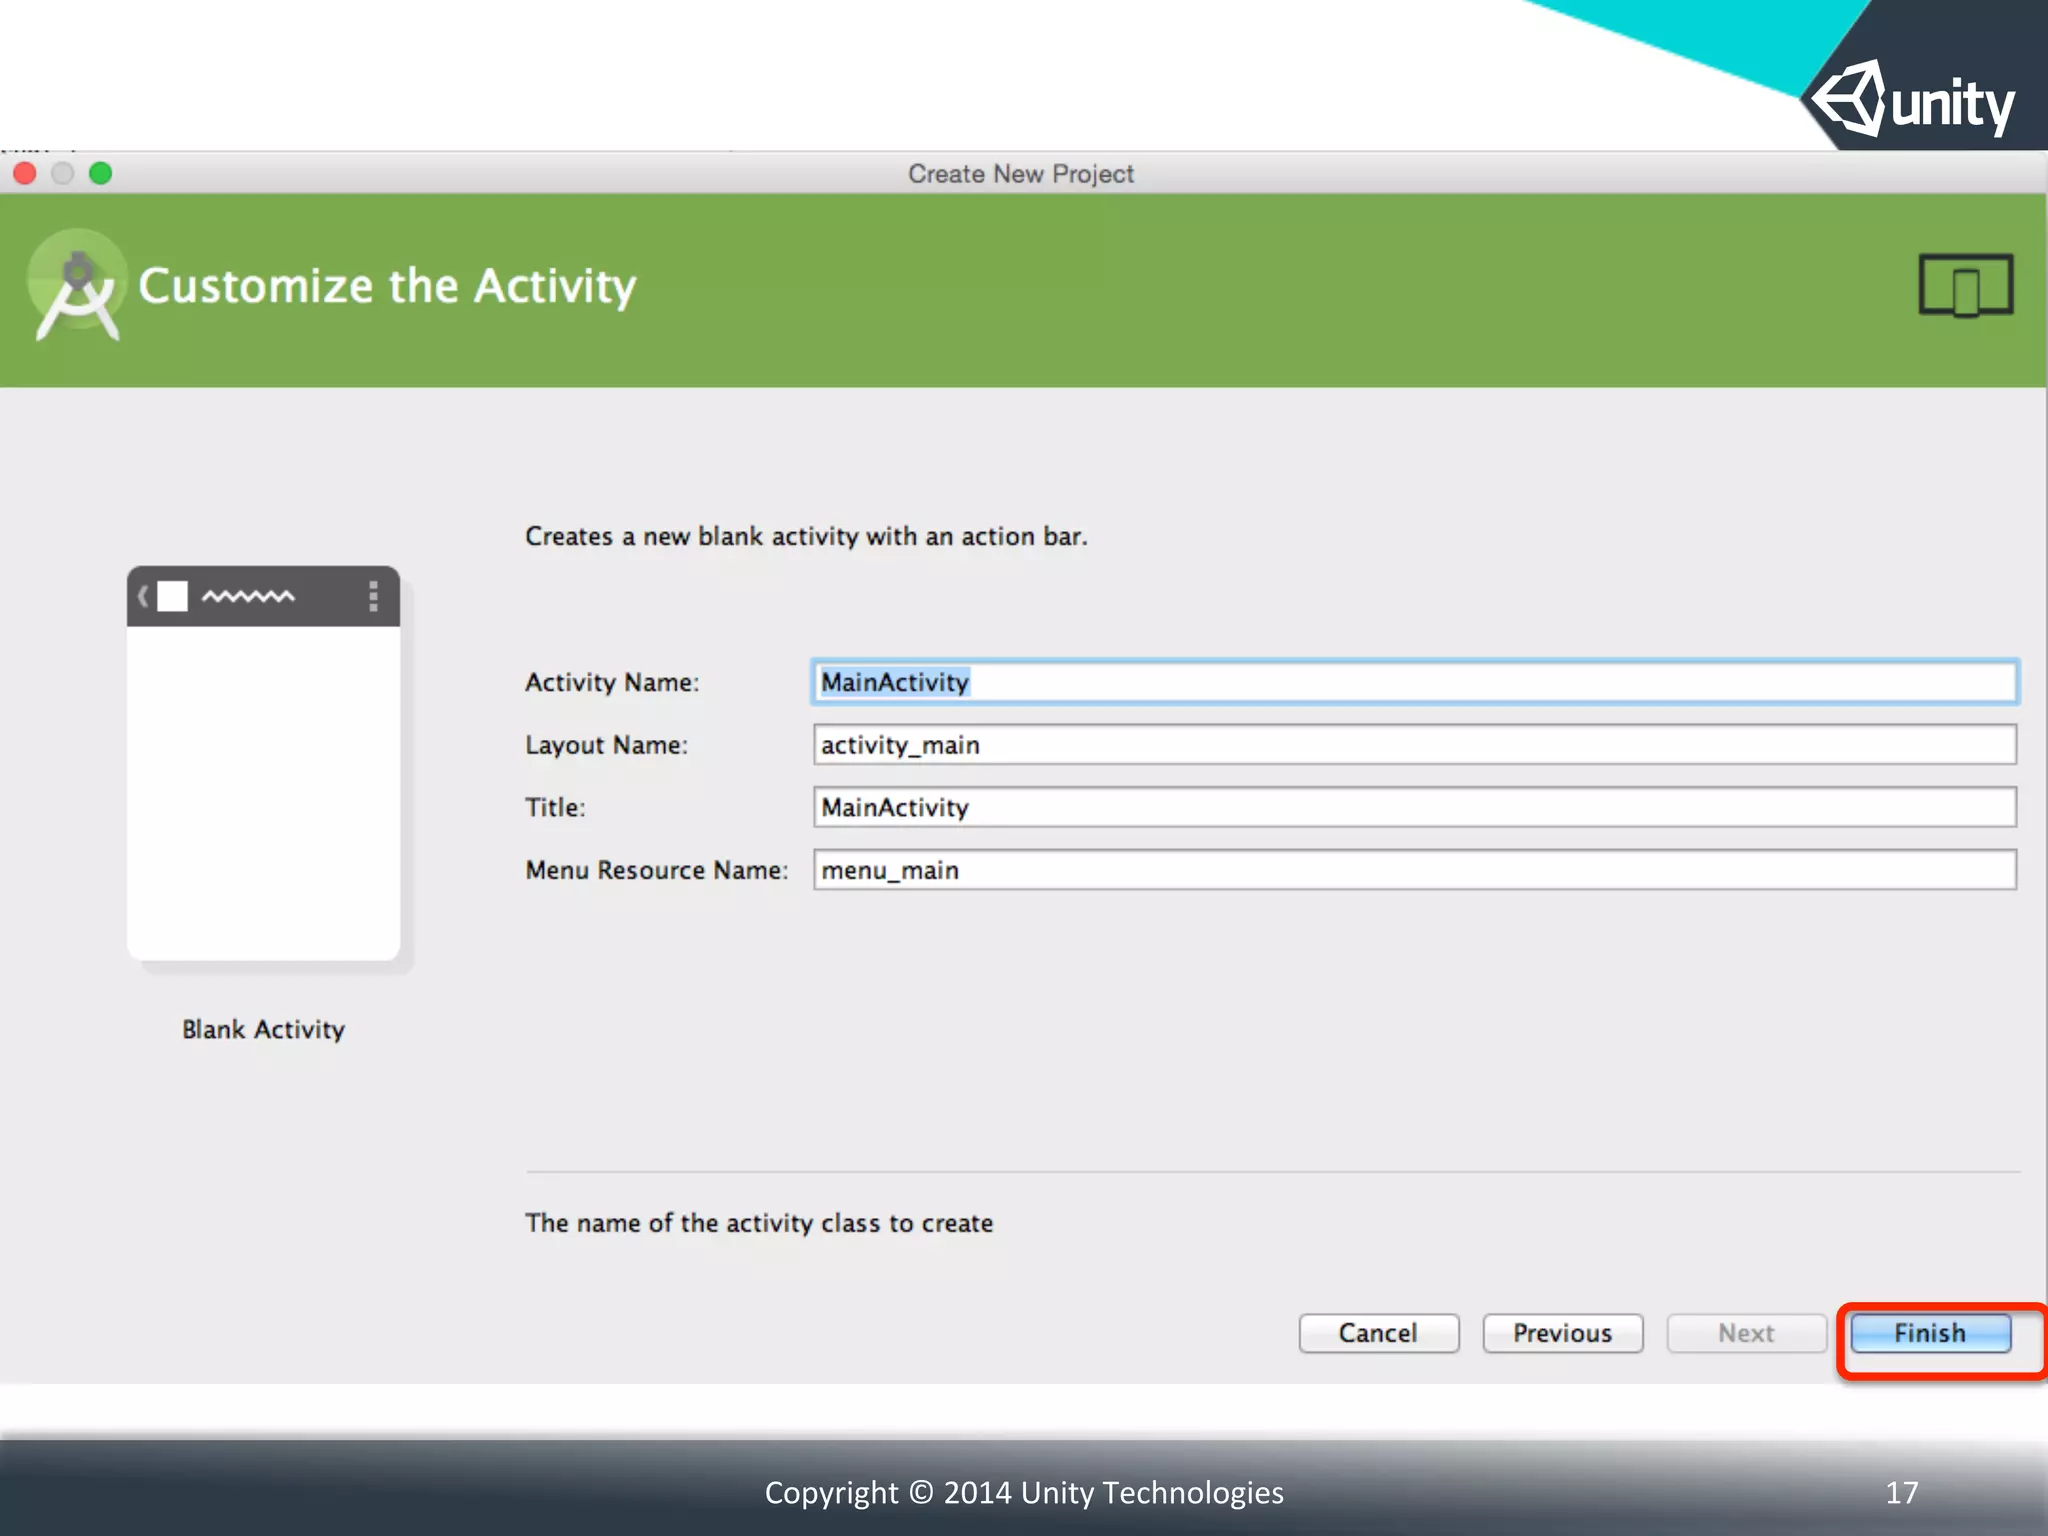Click the Blank Activity caption label

(x=263, y=1029)
